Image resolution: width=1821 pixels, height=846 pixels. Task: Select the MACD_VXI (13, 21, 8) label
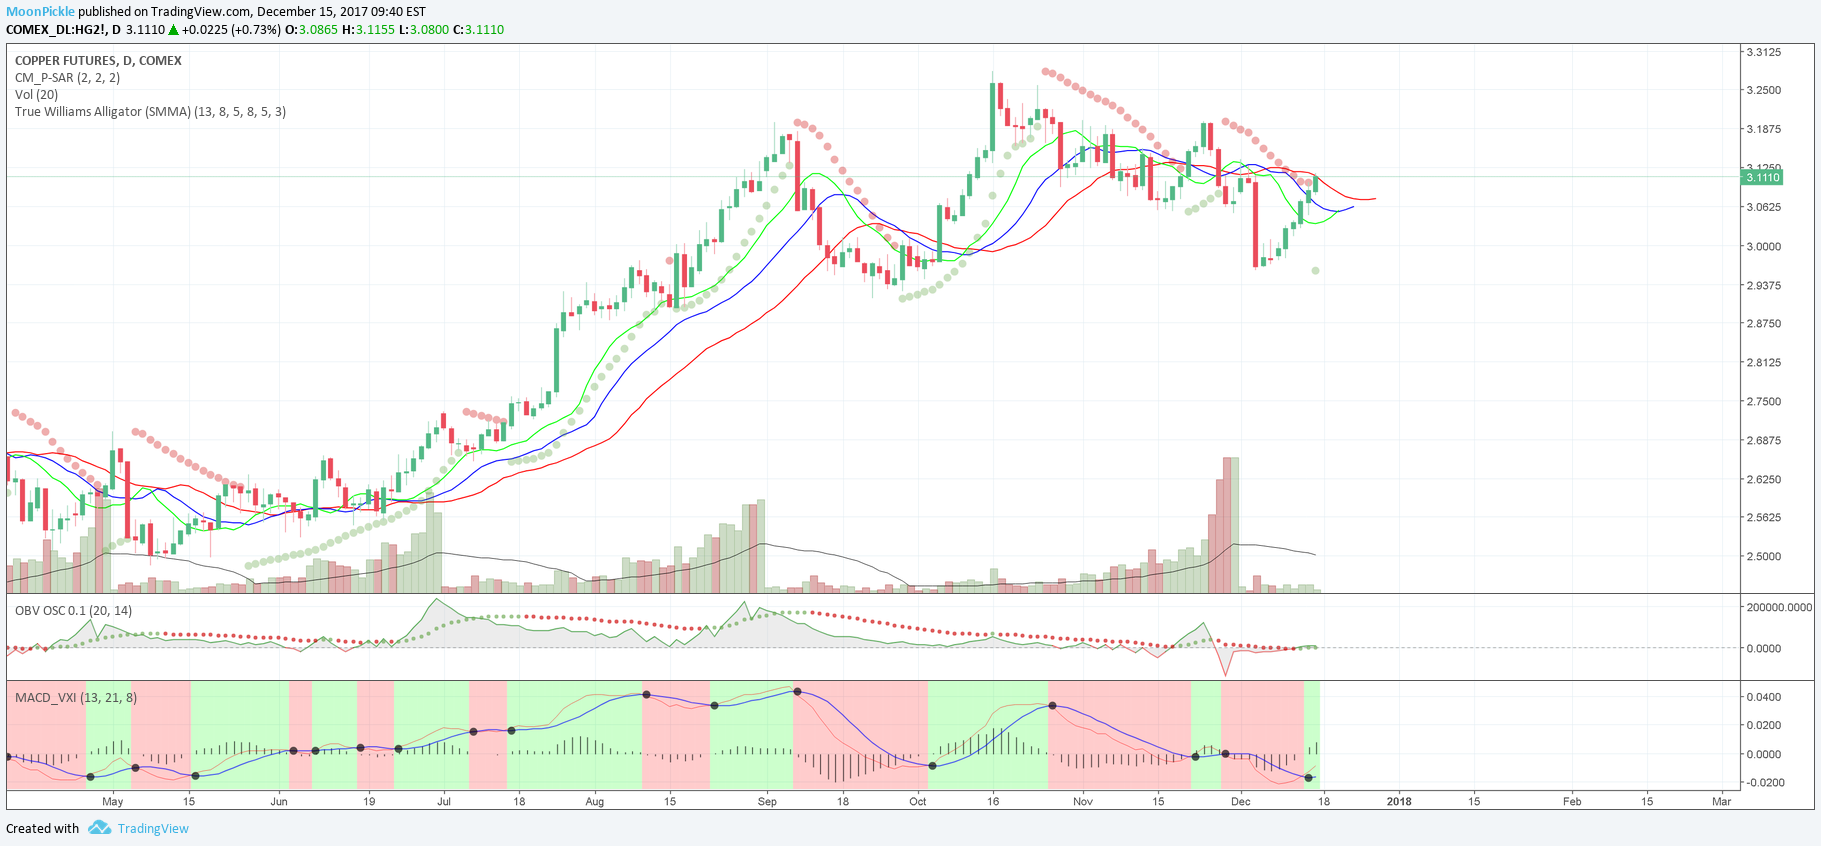pyautogui.click(x=76, y=697)
